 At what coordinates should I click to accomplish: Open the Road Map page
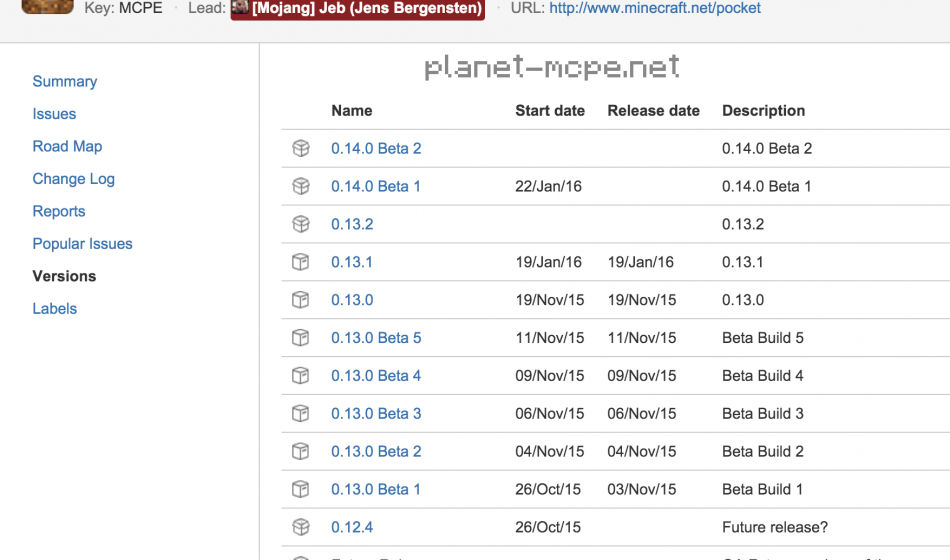[x=67, y=146]
